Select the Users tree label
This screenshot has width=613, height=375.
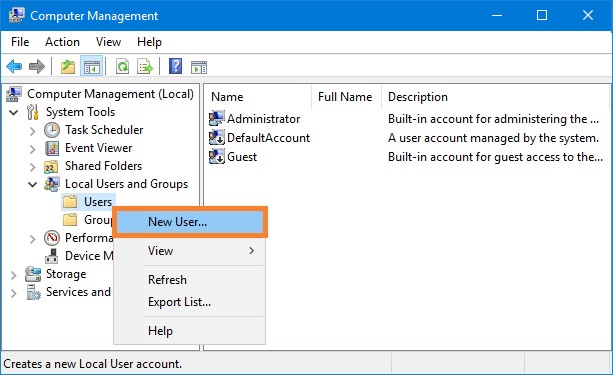tap(98, 202)
